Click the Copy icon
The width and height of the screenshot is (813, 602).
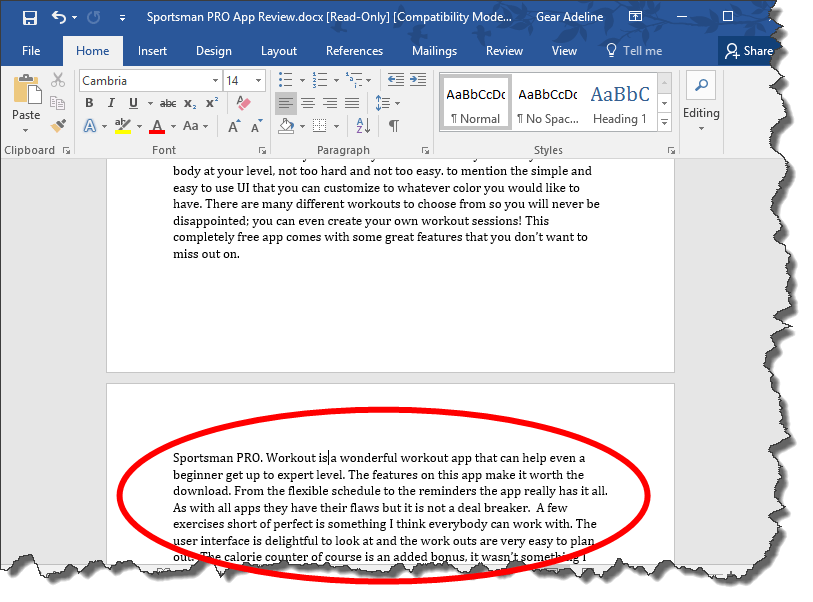click(57, 103)
